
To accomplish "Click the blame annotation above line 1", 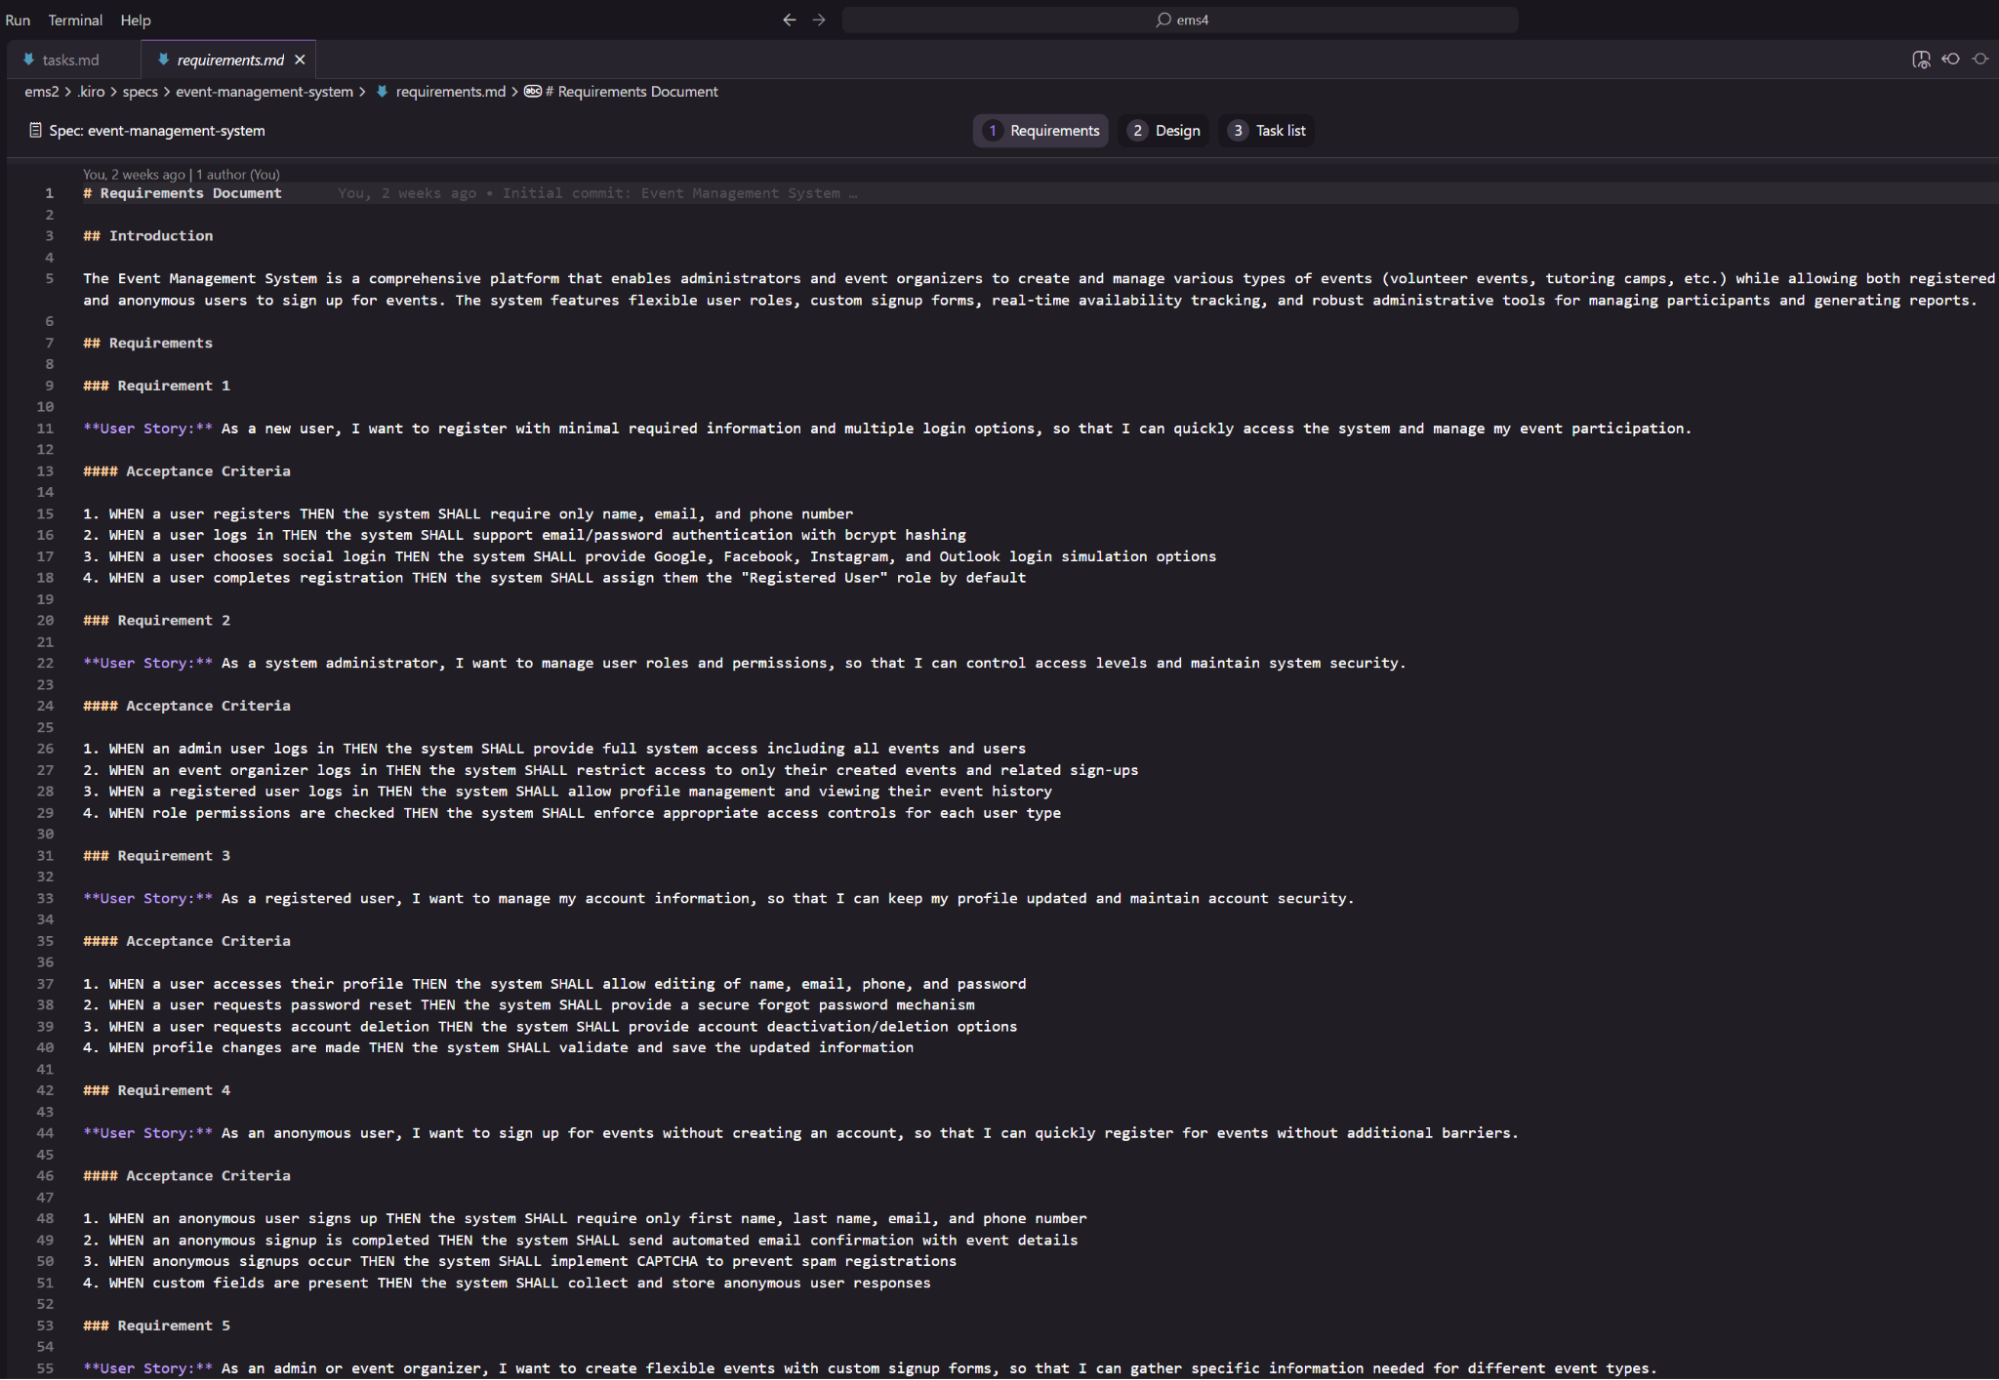I will [x=181, y=174].
